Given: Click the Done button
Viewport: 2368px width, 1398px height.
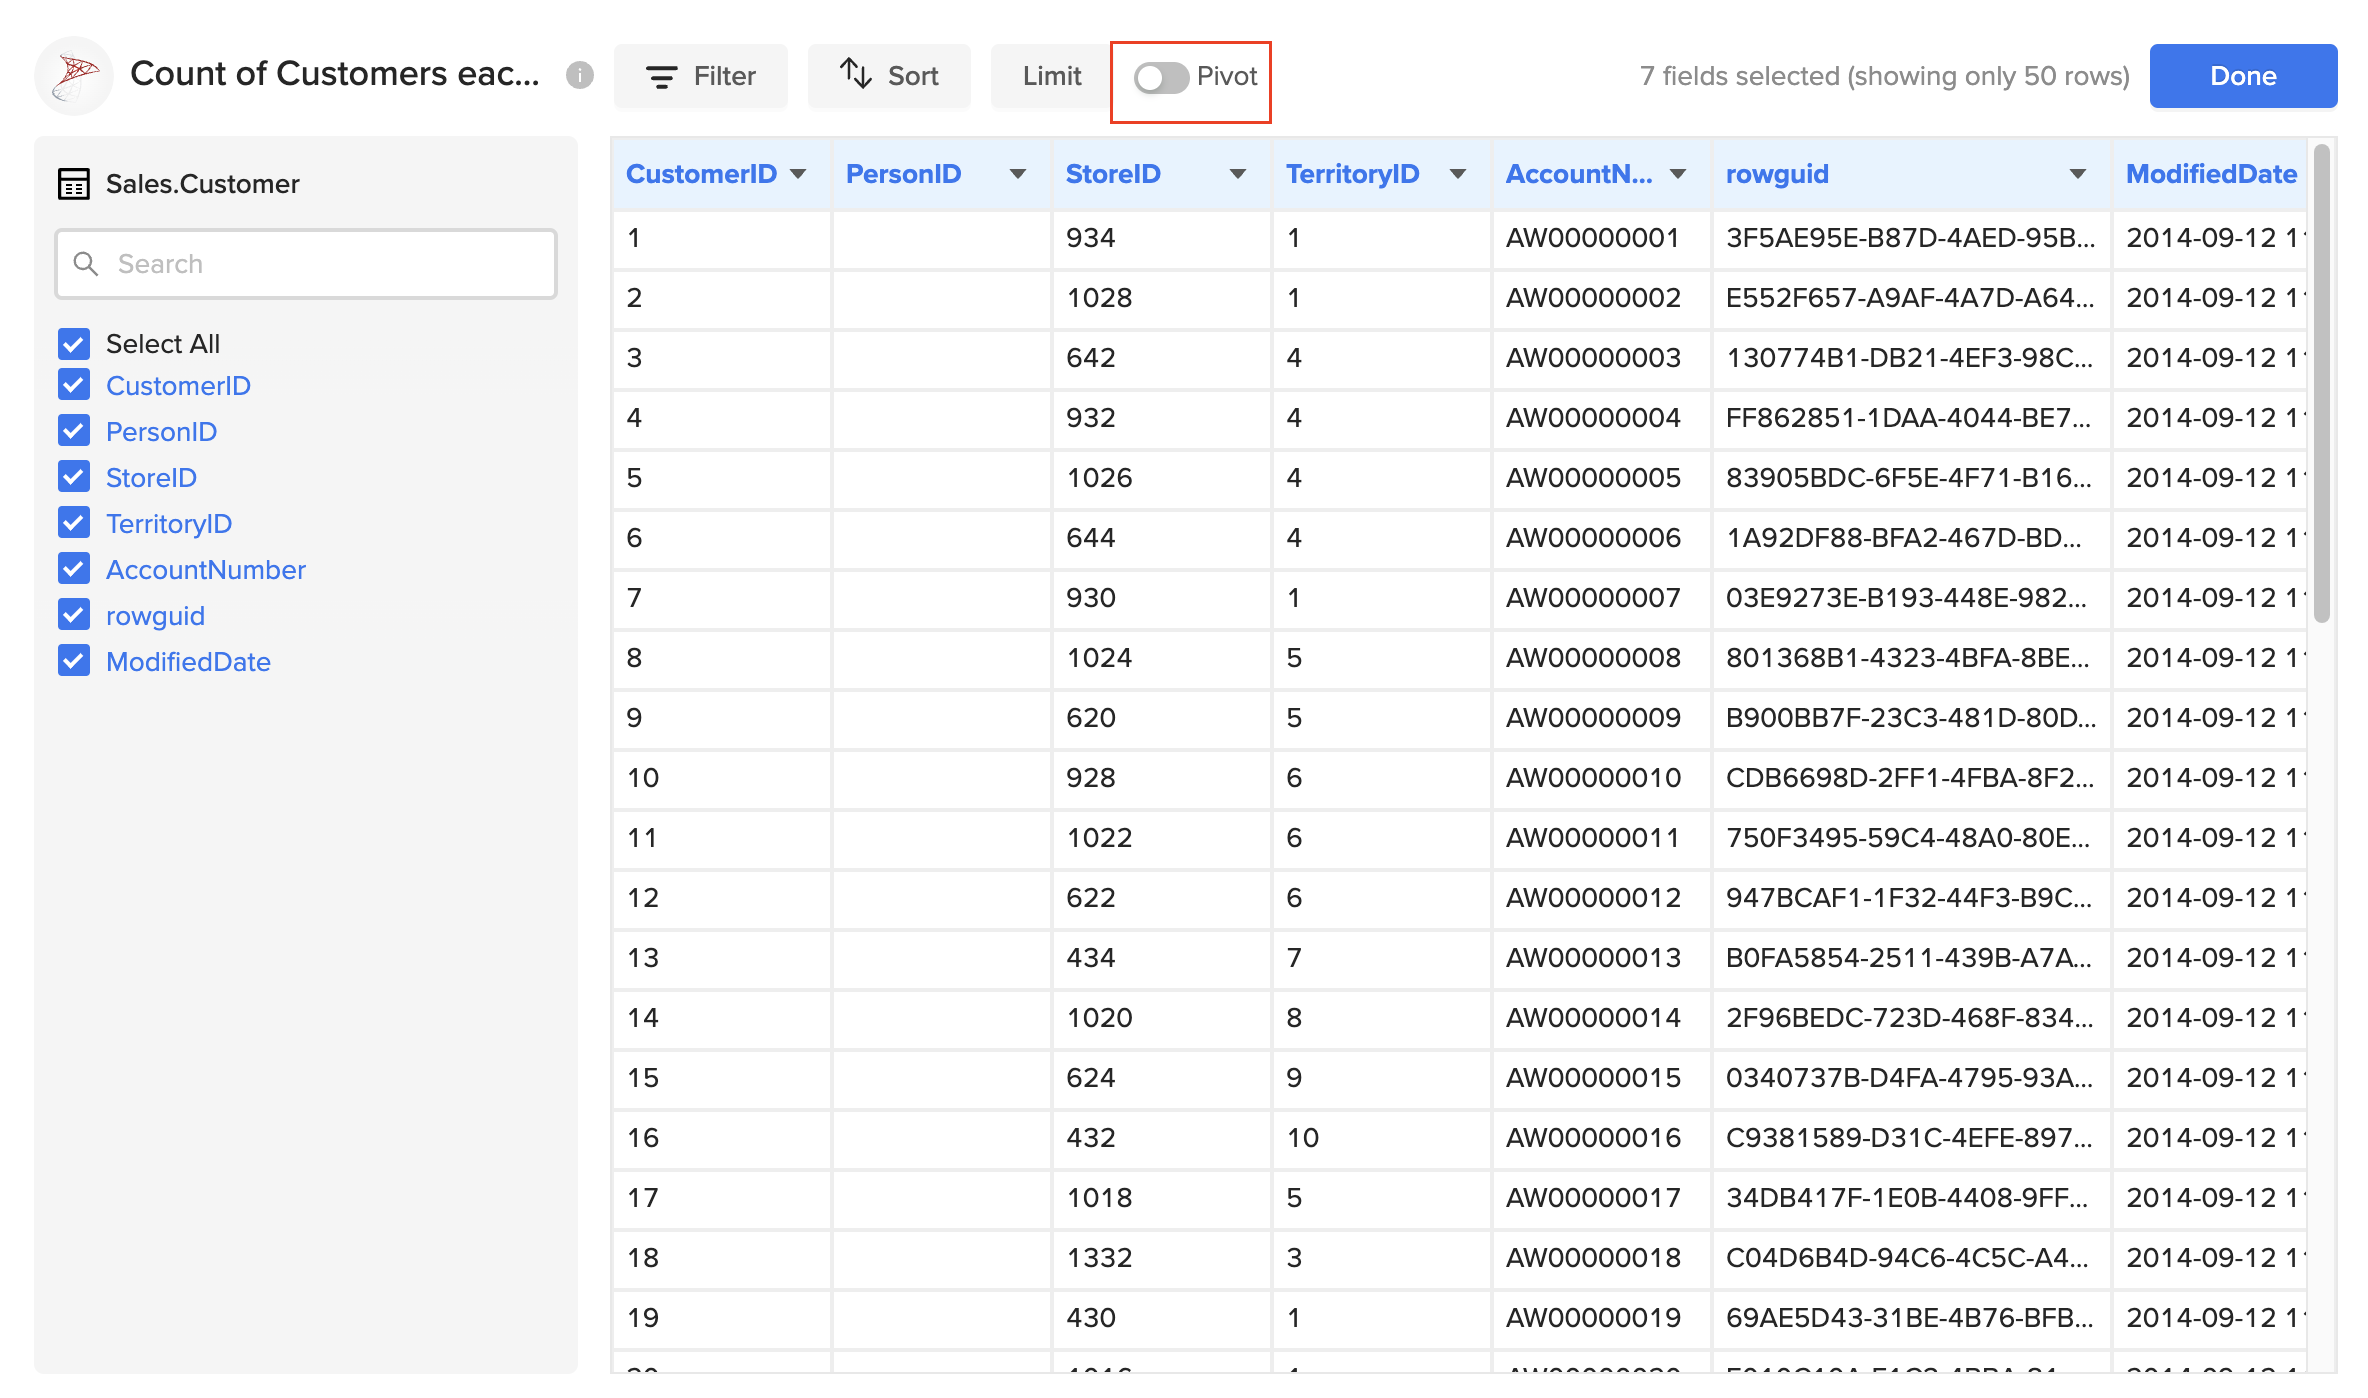Looking at the screenshot, I should pyautogui.click(x=2242, y=76).
